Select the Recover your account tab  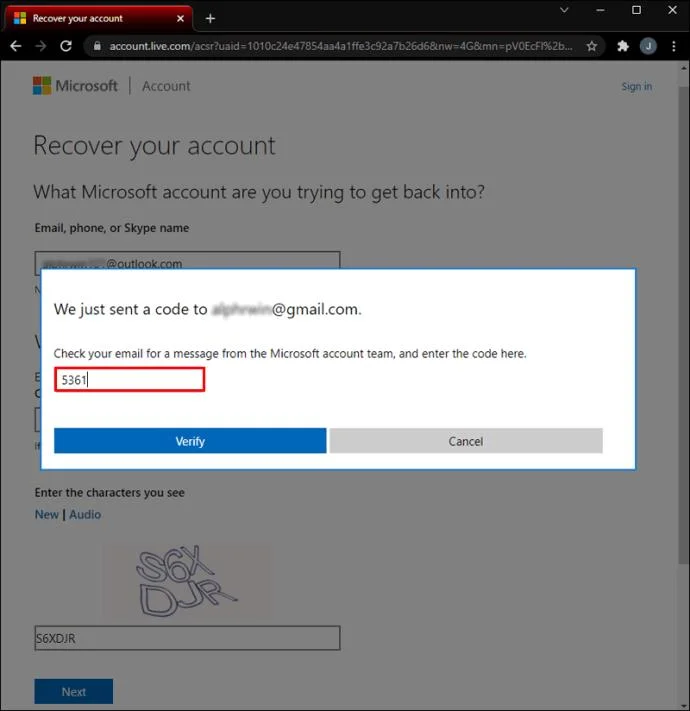pos(97,18)
